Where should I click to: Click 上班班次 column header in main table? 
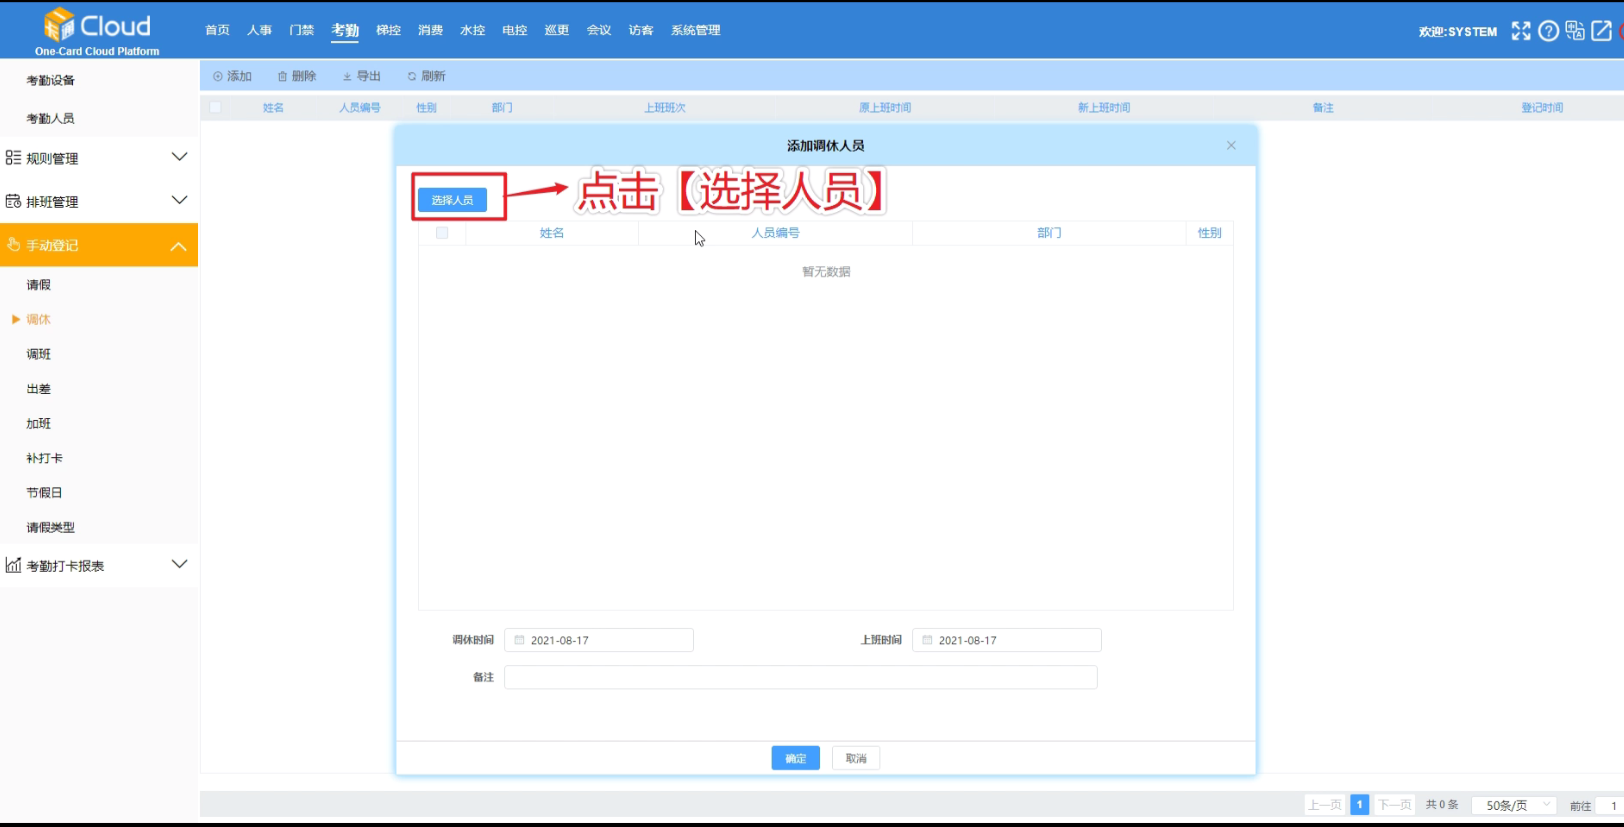tap(665, 107)
